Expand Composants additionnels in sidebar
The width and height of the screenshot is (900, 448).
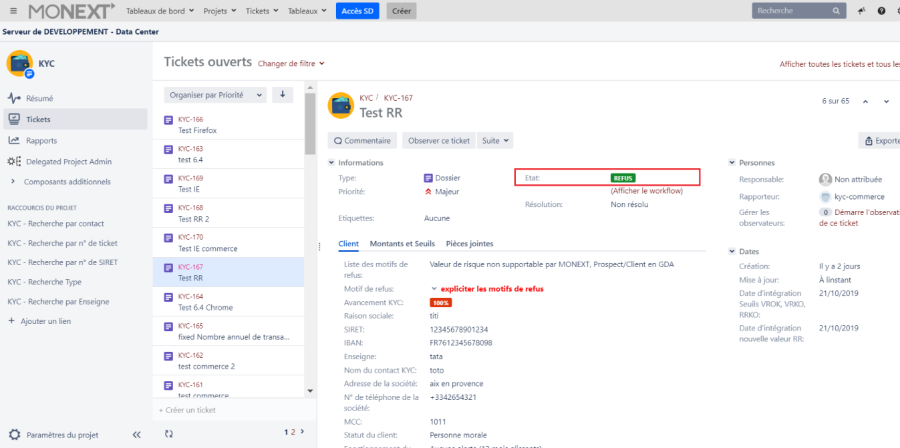point(13,181)
